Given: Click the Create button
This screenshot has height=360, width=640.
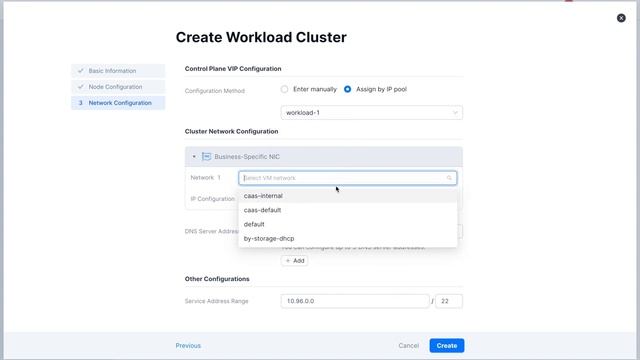Looking at the screenshot, I should [447, 346].
